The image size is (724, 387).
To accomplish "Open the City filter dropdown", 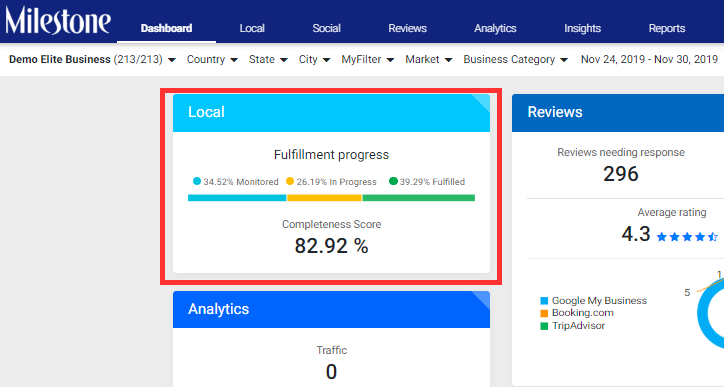I will tap(314, 60).
